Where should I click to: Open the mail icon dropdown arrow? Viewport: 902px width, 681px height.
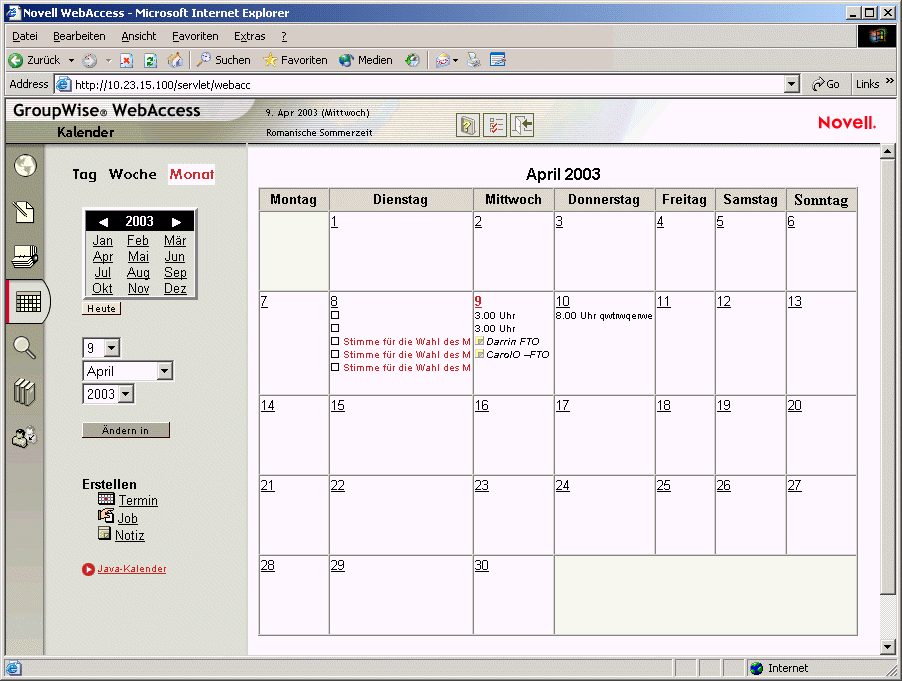tap(455, 60)
